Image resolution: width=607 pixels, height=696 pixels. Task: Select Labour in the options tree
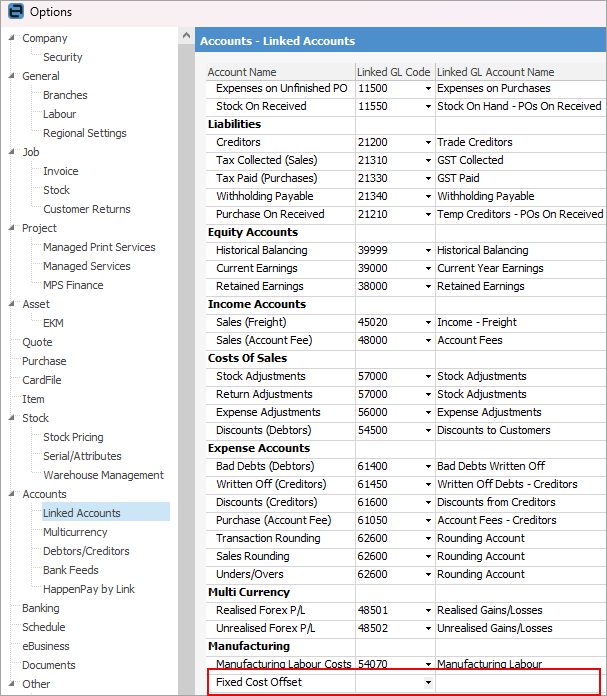coord(60,114)
